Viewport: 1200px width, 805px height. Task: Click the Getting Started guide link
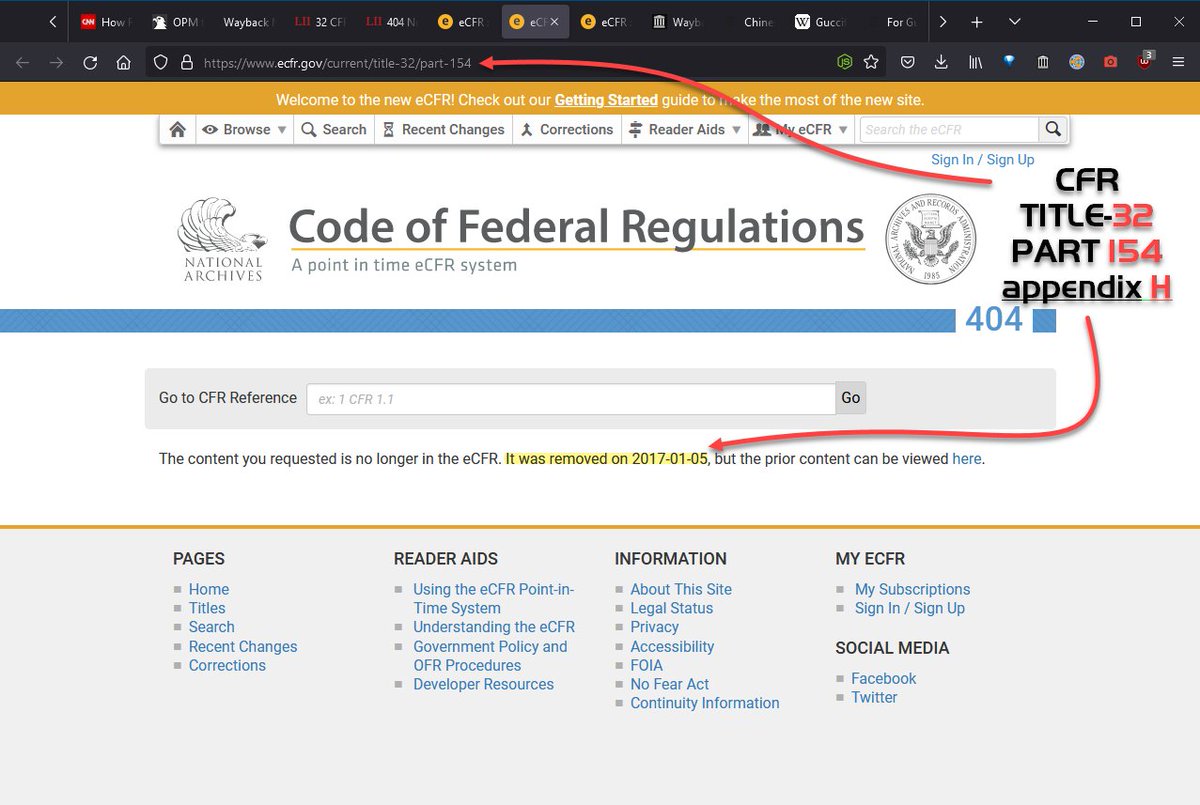[x=606, y=100]
